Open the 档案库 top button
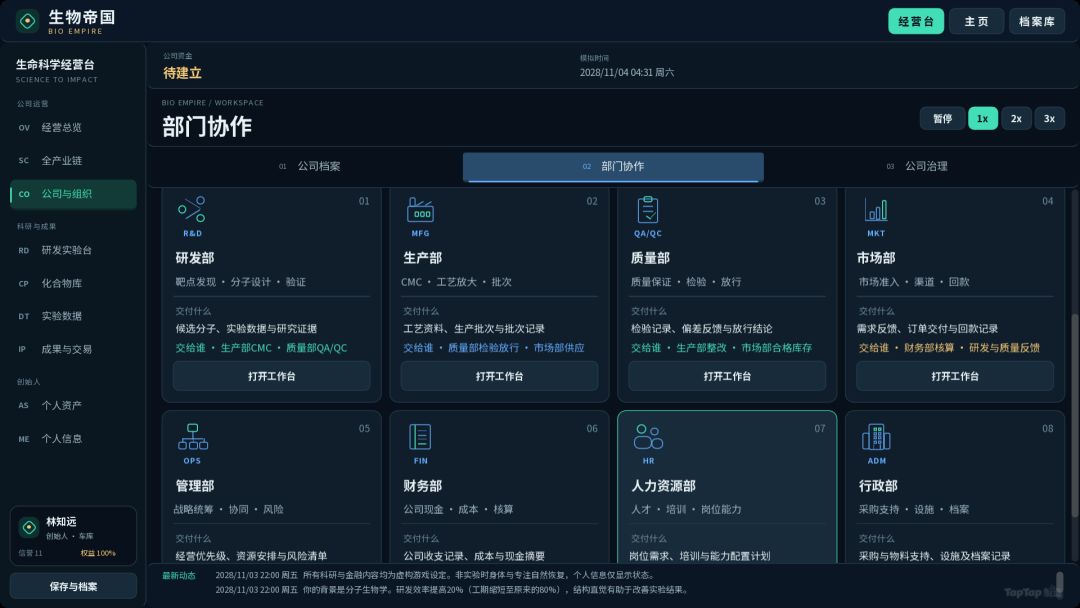 tap(1037, 21)
